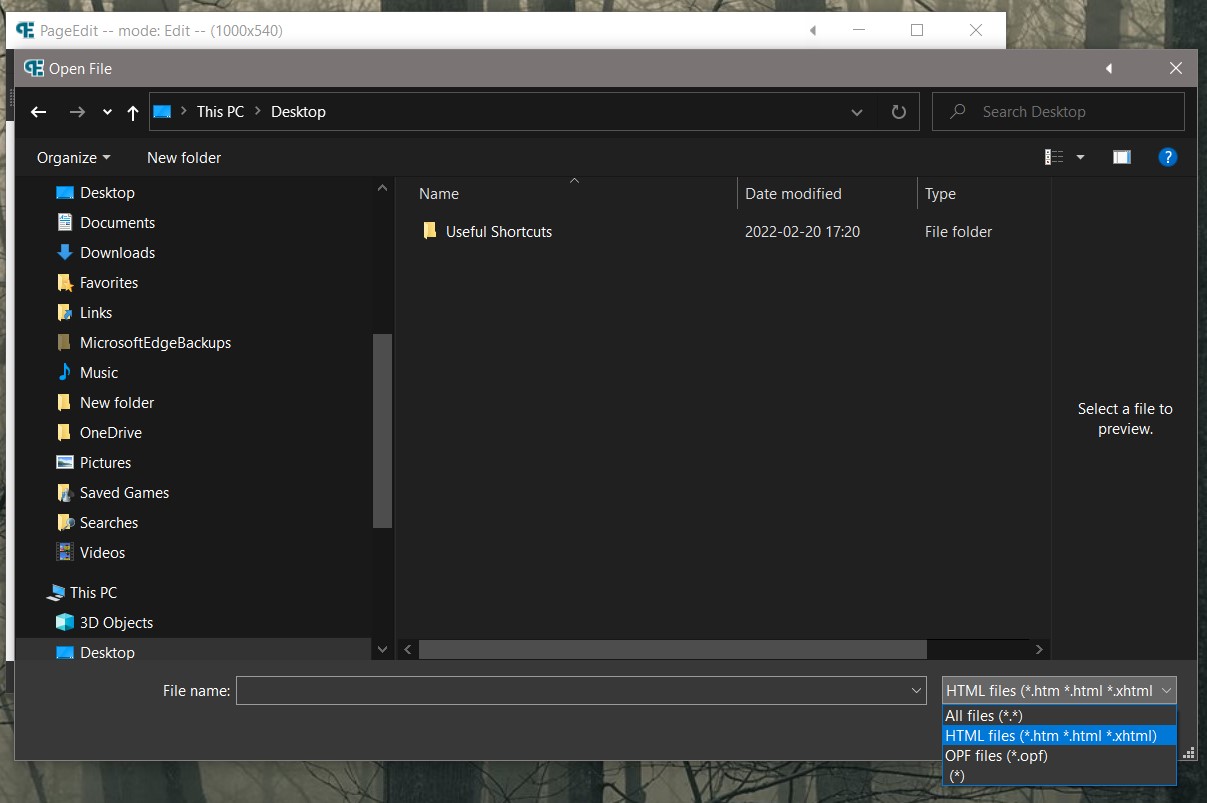Click Desktop in address breadcrumb

tap(298, 112)
